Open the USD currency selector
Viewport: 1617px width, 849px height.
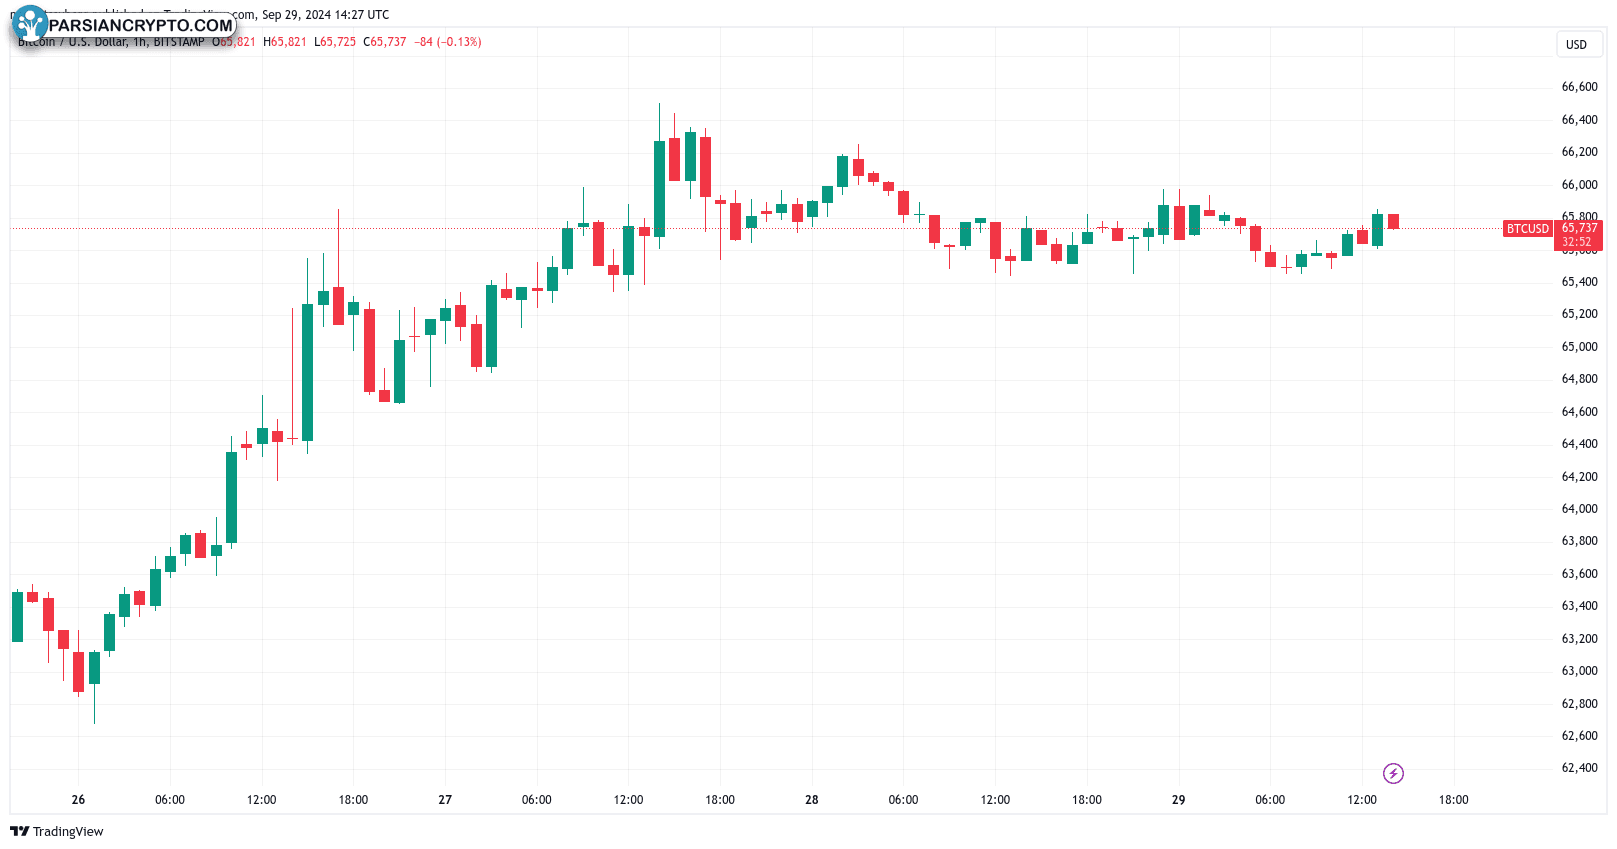coord(1580,44)
